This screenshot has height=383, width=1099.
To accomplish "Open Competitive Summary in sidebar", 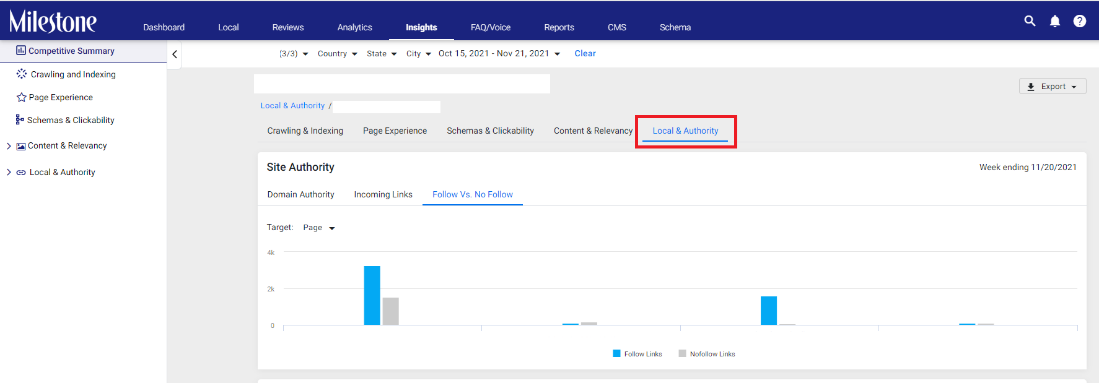I will [71, 51].
